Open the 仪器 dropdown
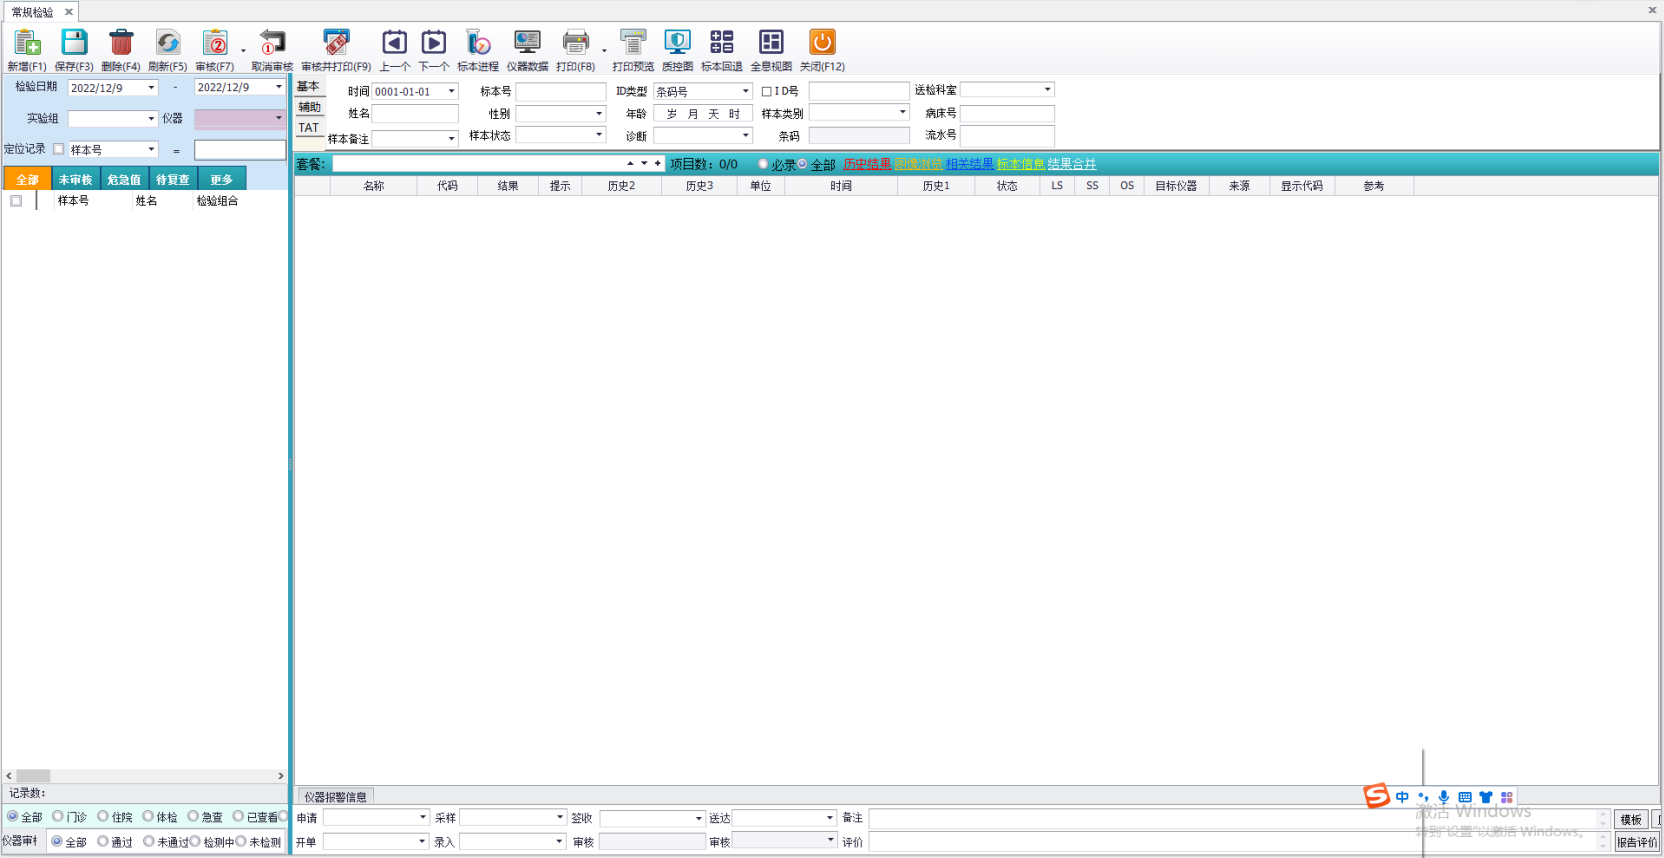The image size is (1664, 858). click(279, 118)
